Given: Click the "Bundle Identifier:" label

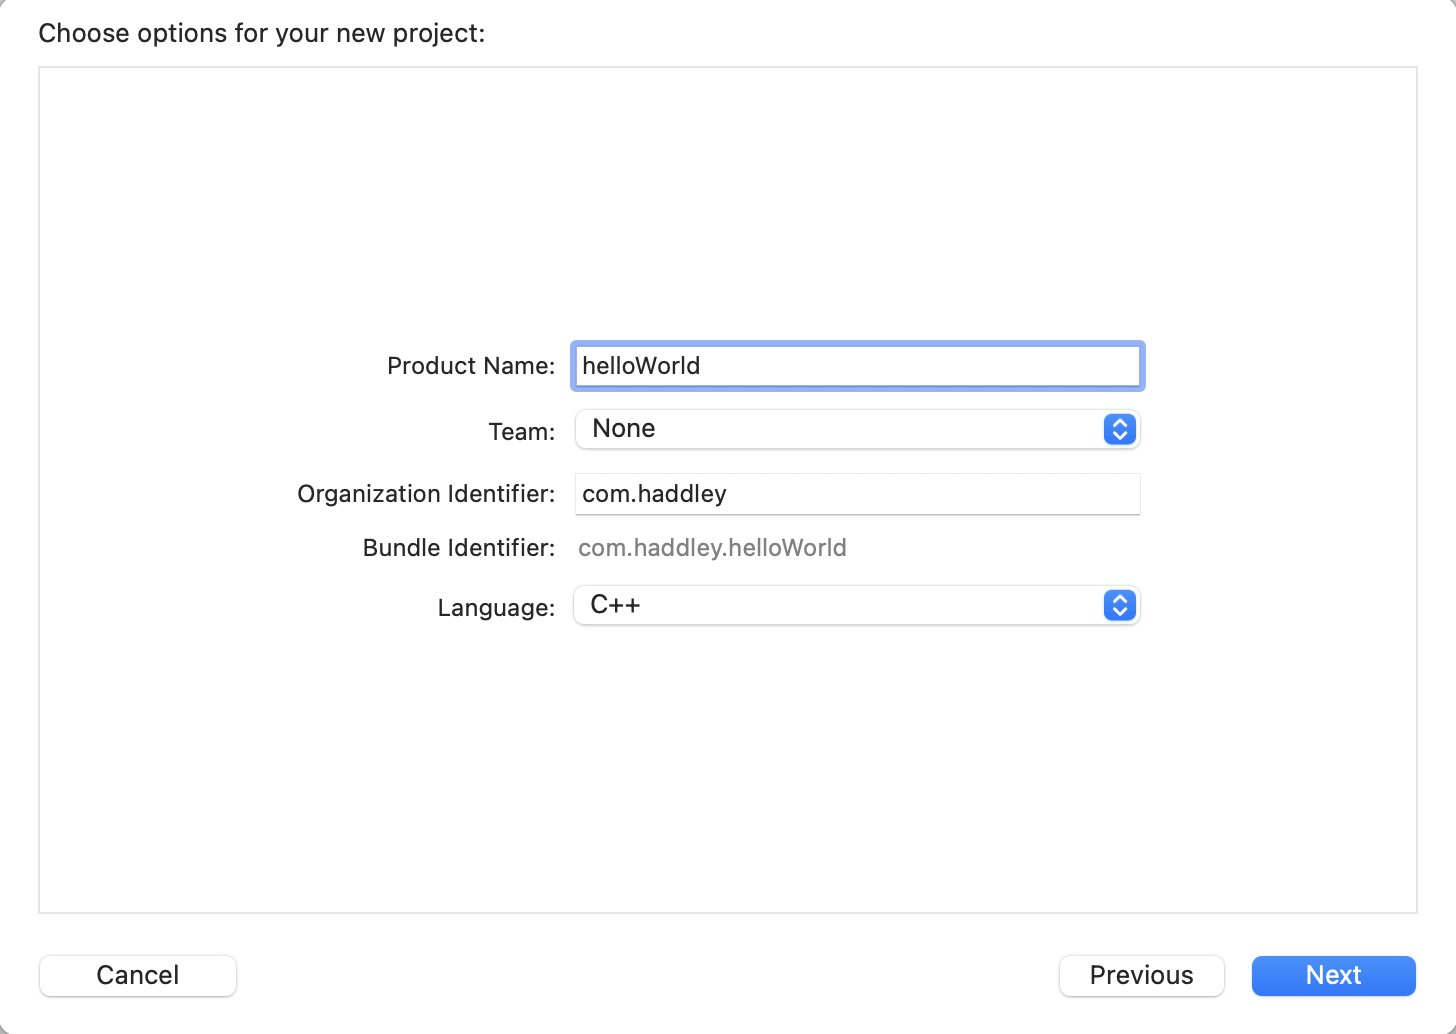Looking at the screenshot, I should tap(458, 548).
